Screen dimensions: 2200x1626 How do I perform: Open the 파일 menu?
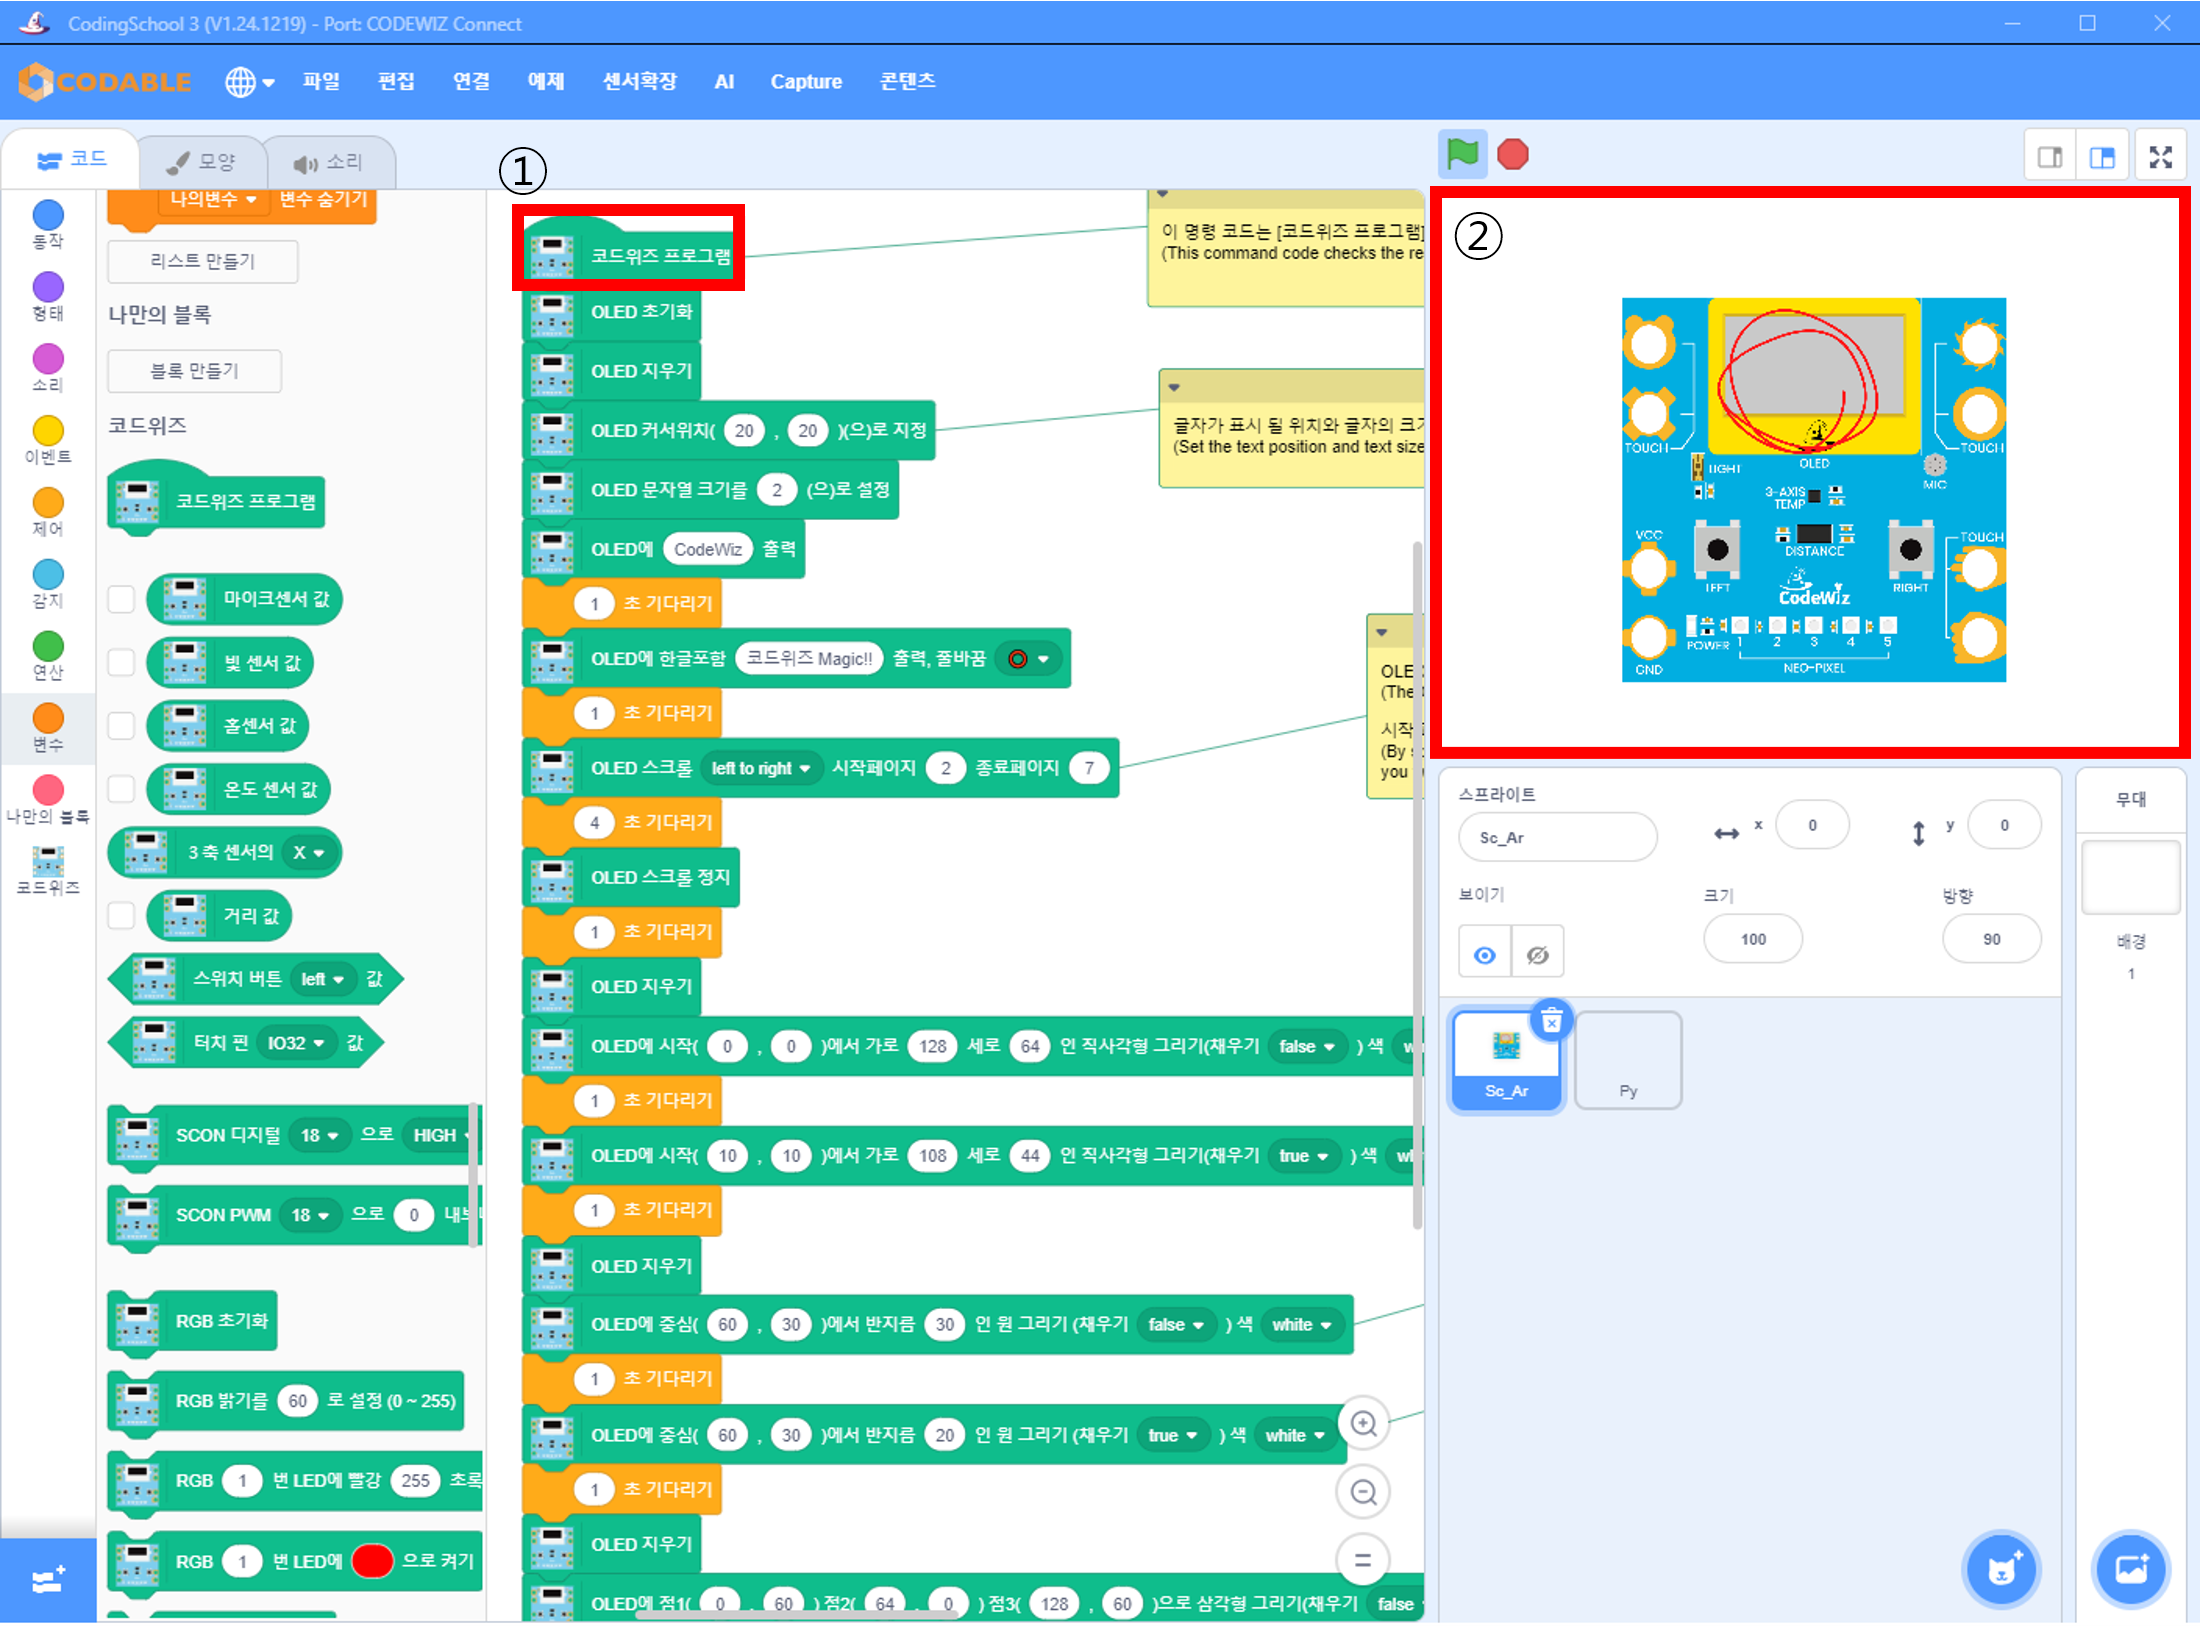(x=322, y=82)
